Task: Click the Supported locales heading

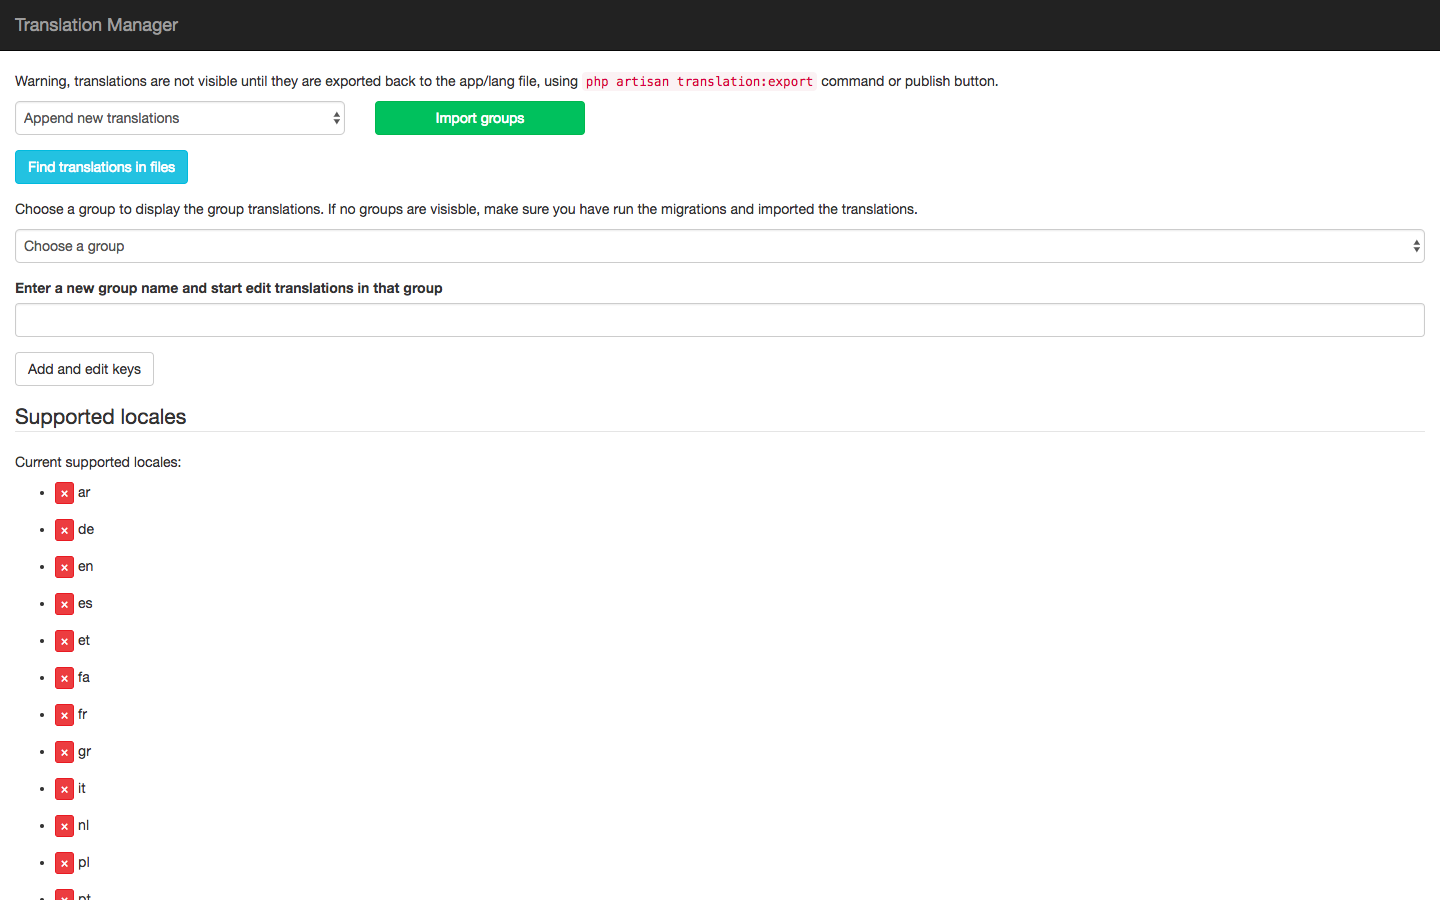Action: click(x=101, y=417)
